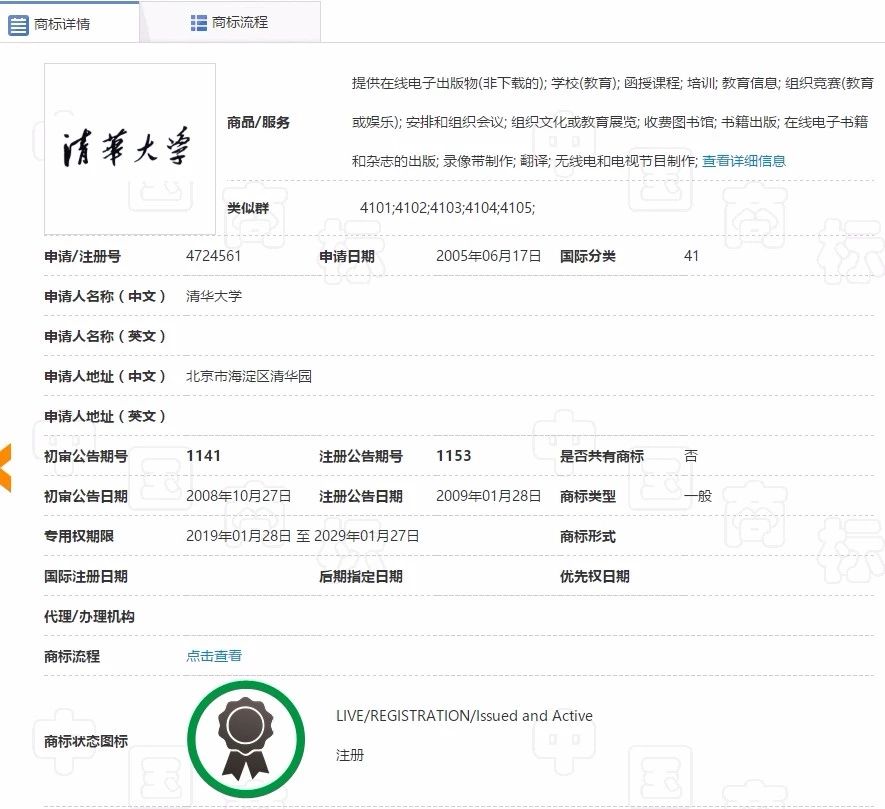Click the 国际分类 label
The height and width of the screenshot is (809, 885).
click(588, 256)
